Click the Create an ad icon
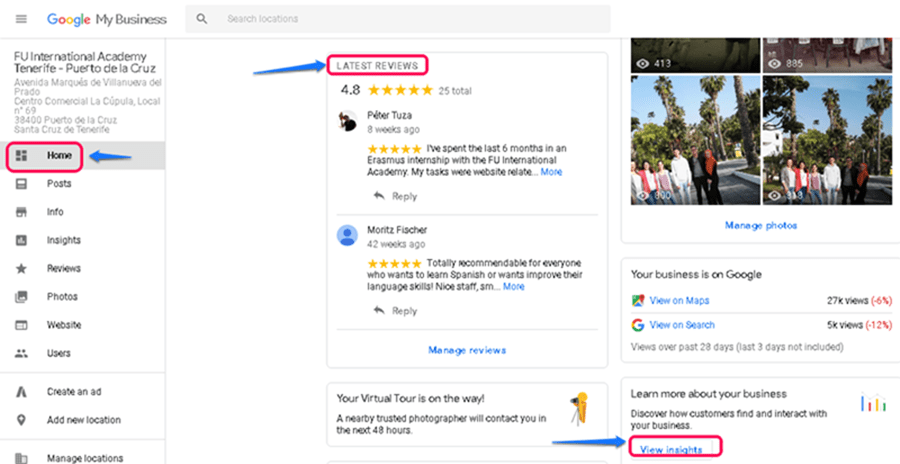Screen dimensions: 900x464 (21, 392)
